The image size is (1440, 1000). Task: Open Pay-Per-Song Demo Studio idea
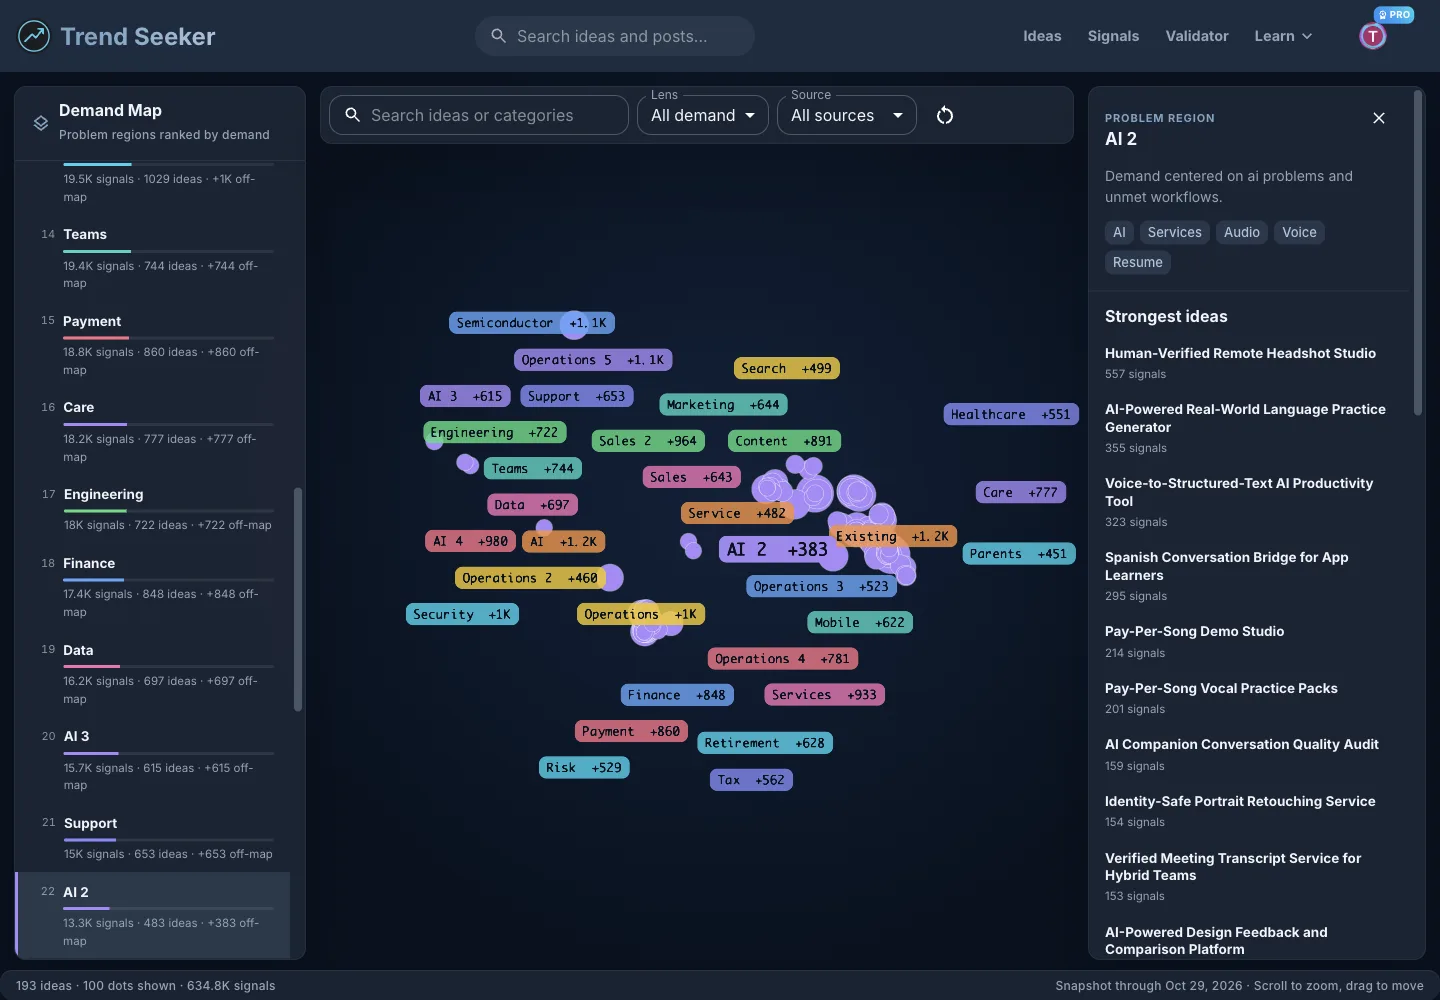[x=1194, y=631]
